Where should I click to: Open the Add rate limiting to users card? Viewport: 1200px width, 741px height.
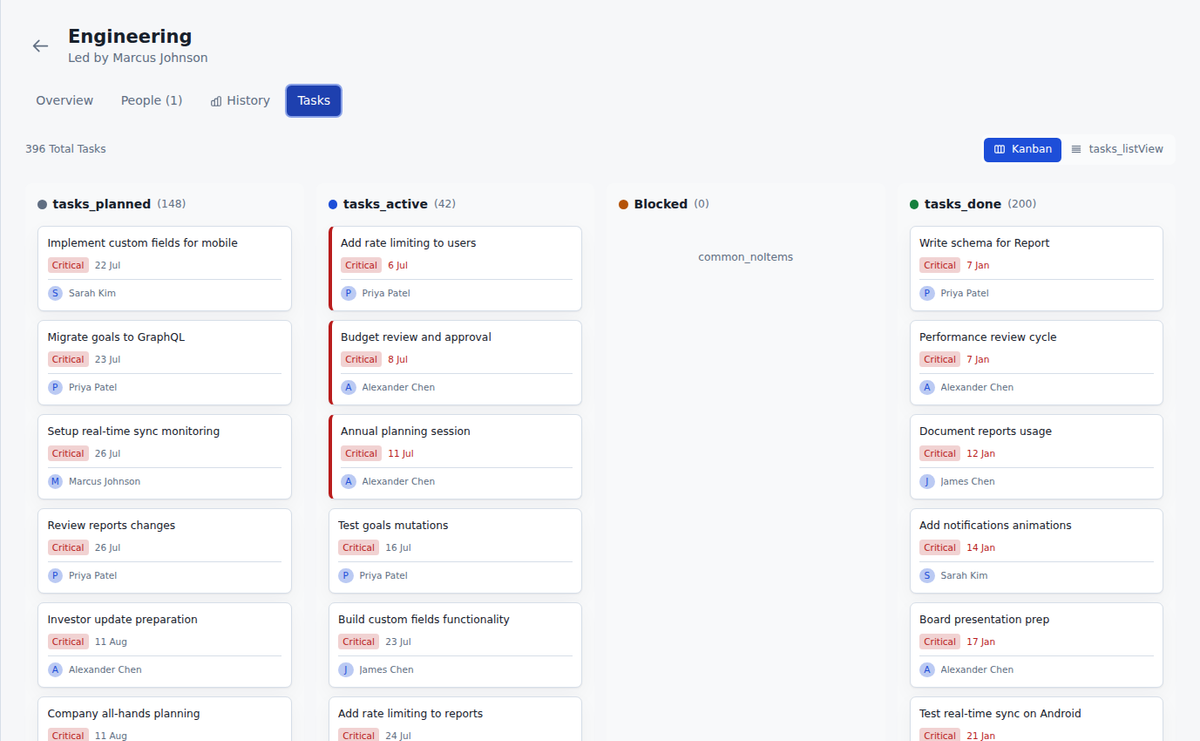point(455,269)
